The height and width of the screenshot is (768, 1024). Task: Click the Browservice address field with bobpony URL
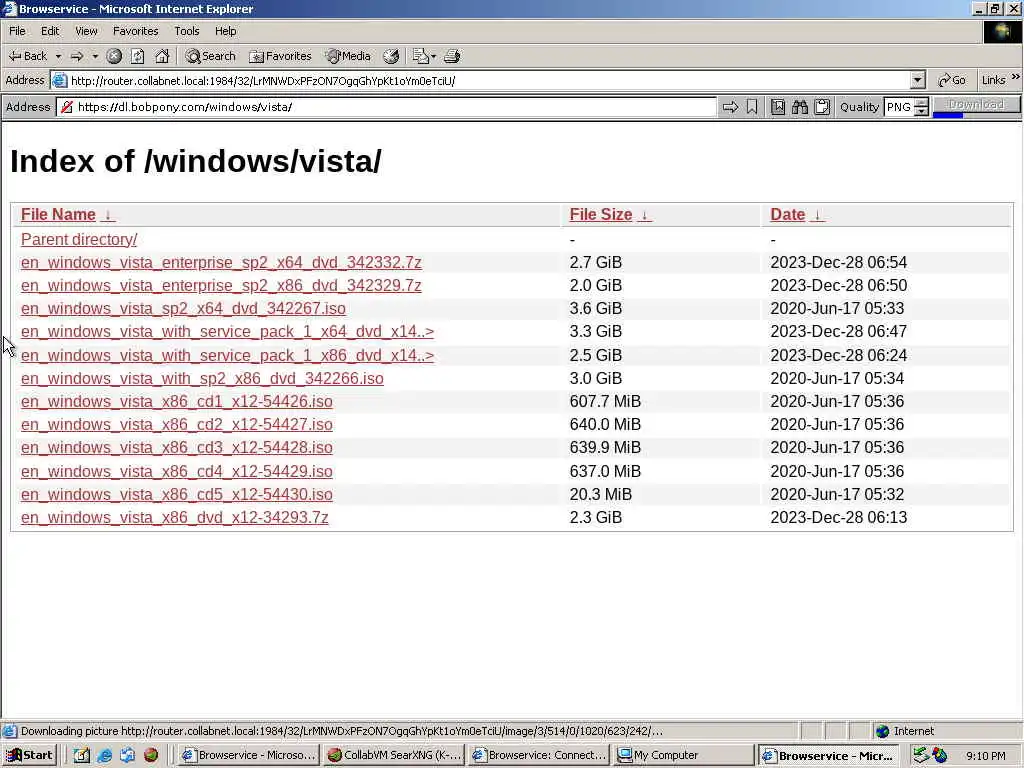point(387,107)
